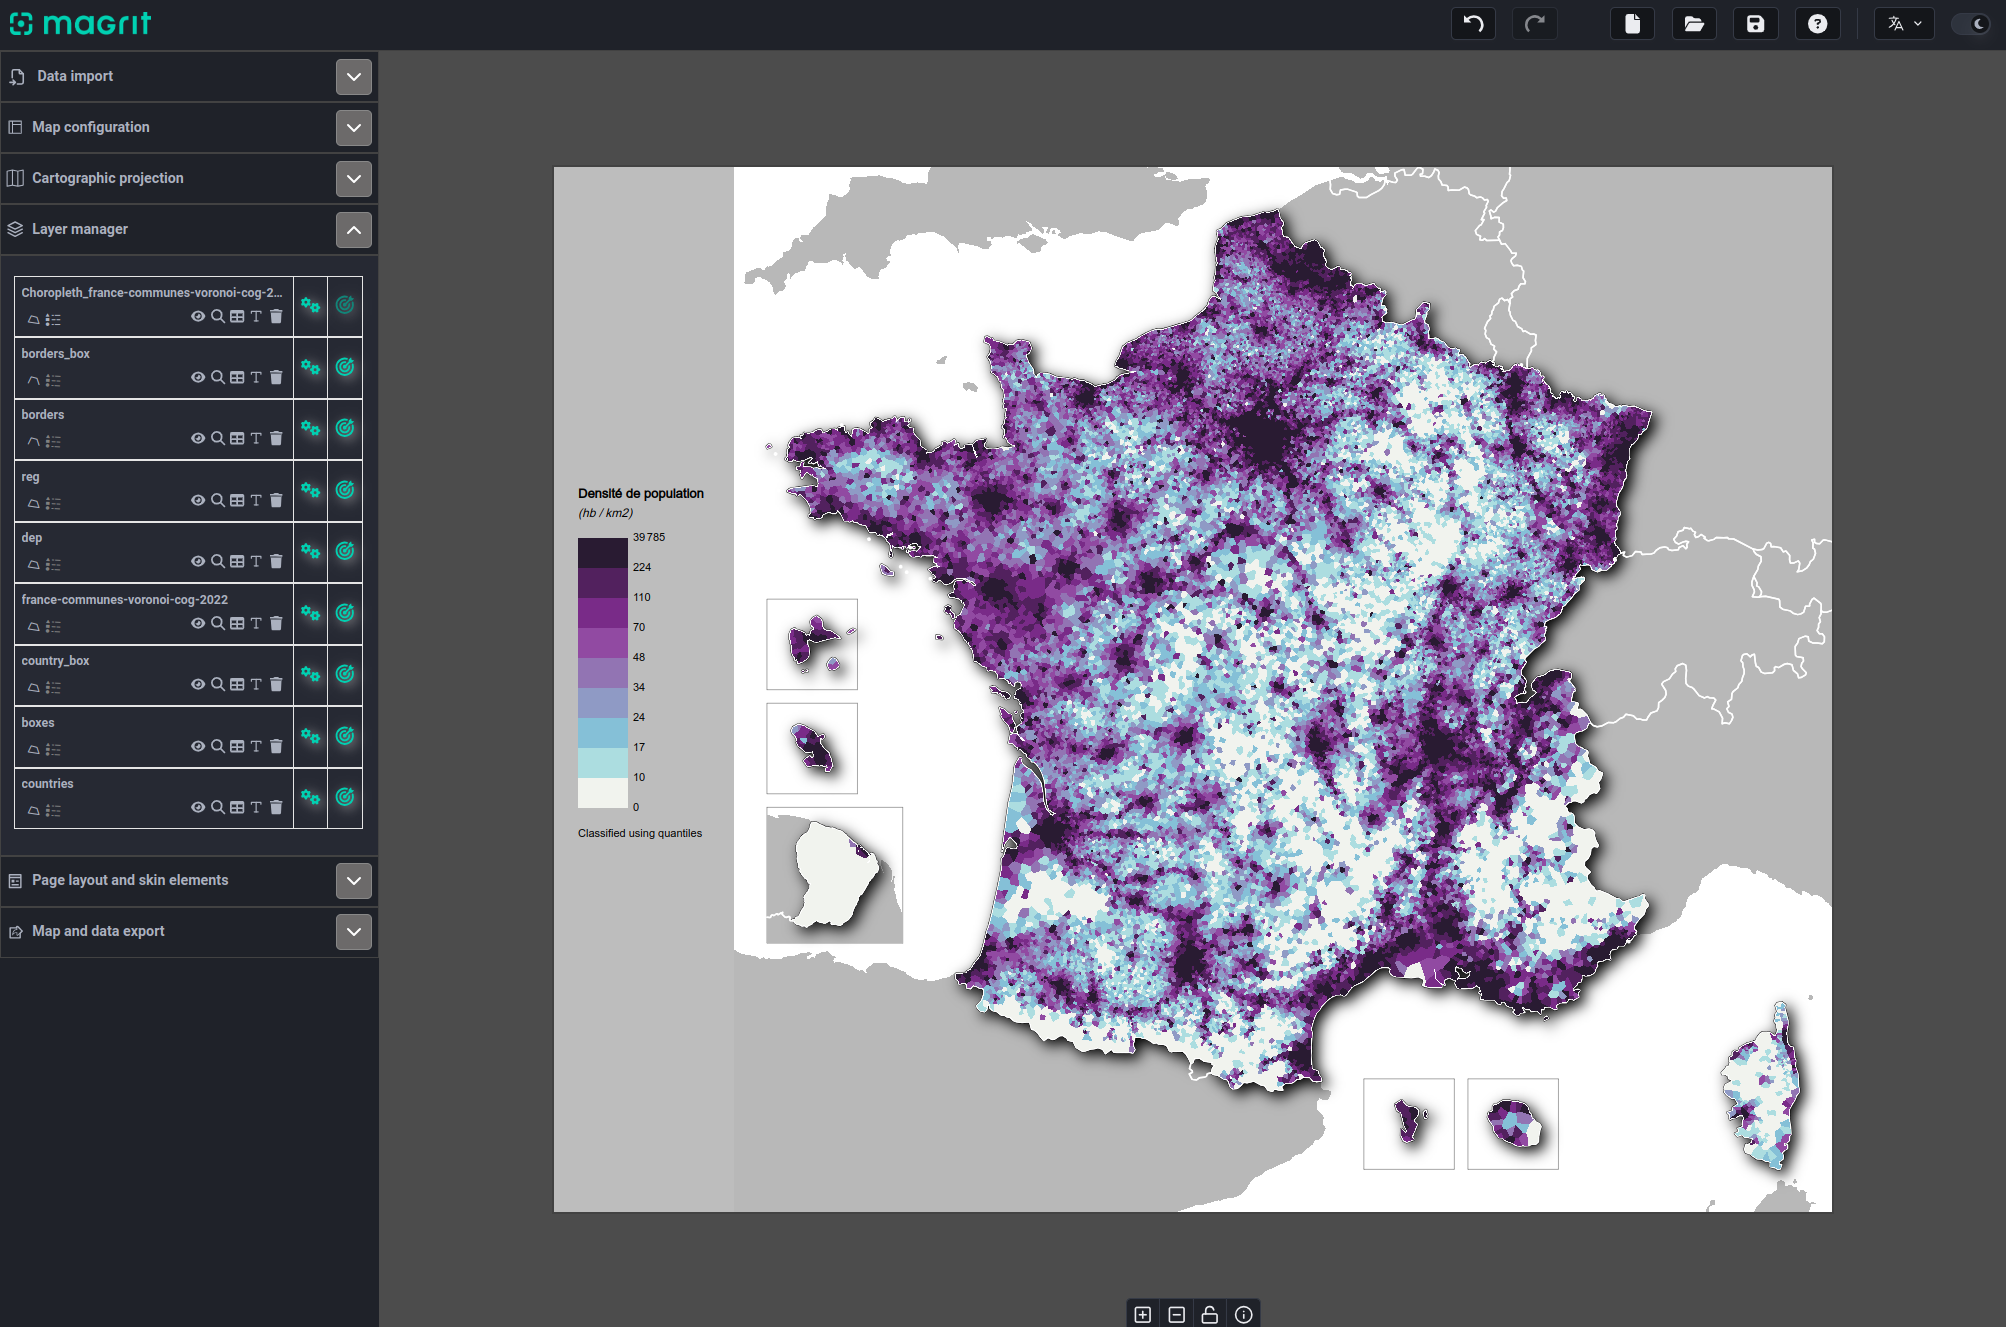This screenshot has width=2006, height=1327.
Task: Open the Map and data export section
Action: coord(354,932)
